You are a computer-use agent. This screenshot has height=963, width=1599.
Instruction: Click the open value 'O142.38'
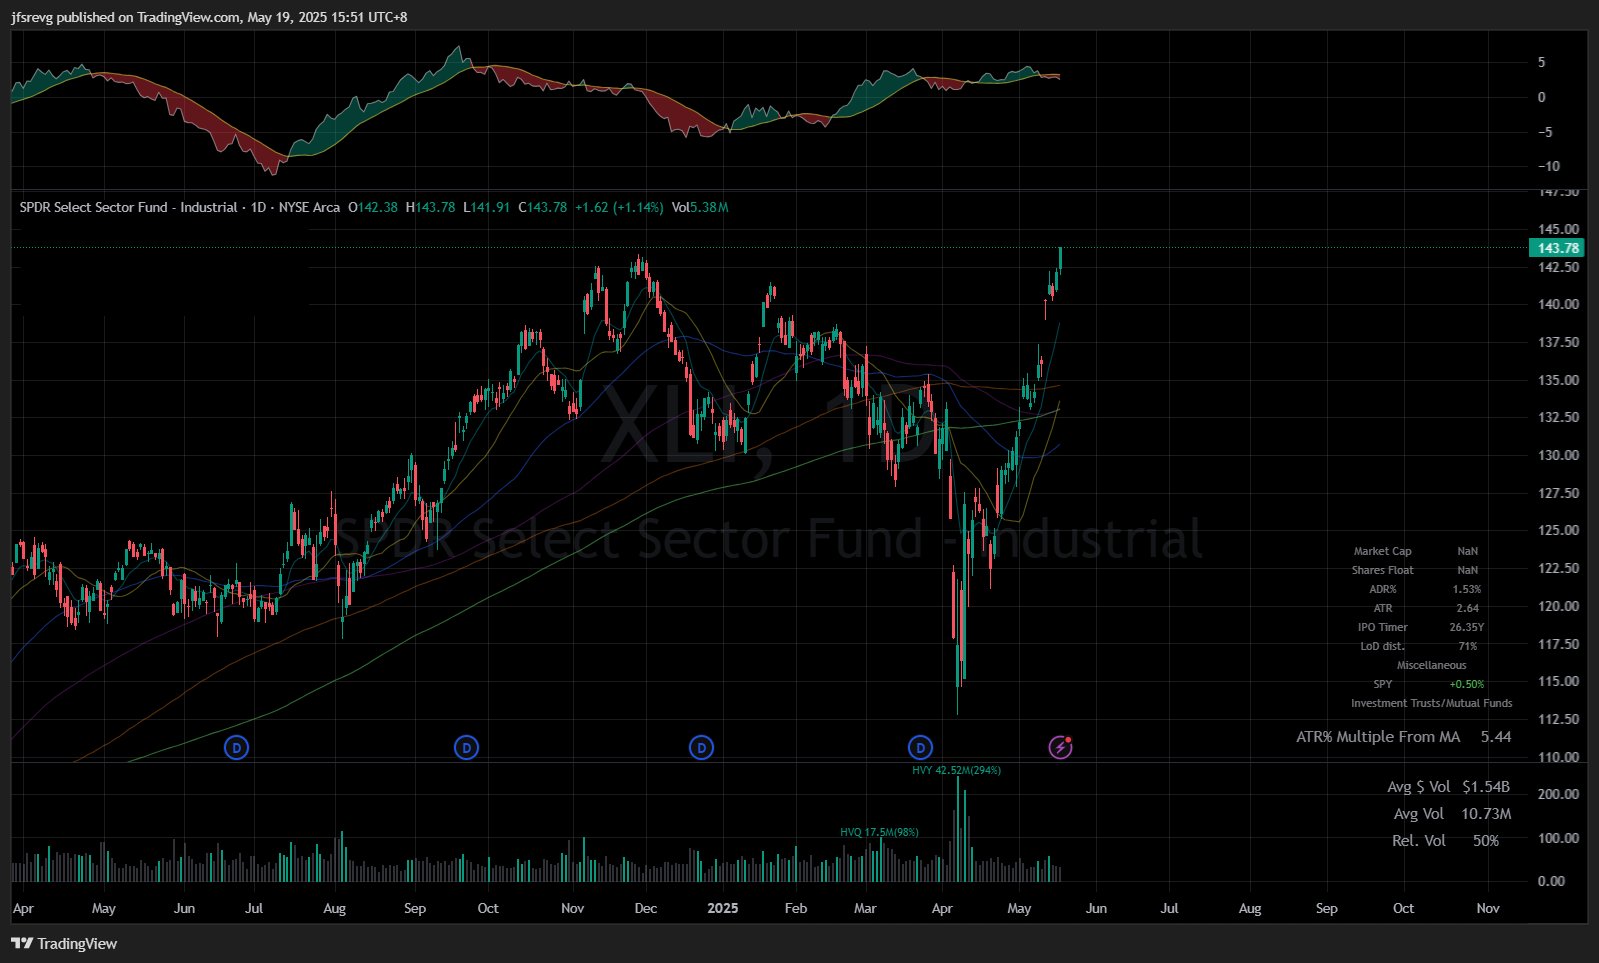[x=373, y=208]
